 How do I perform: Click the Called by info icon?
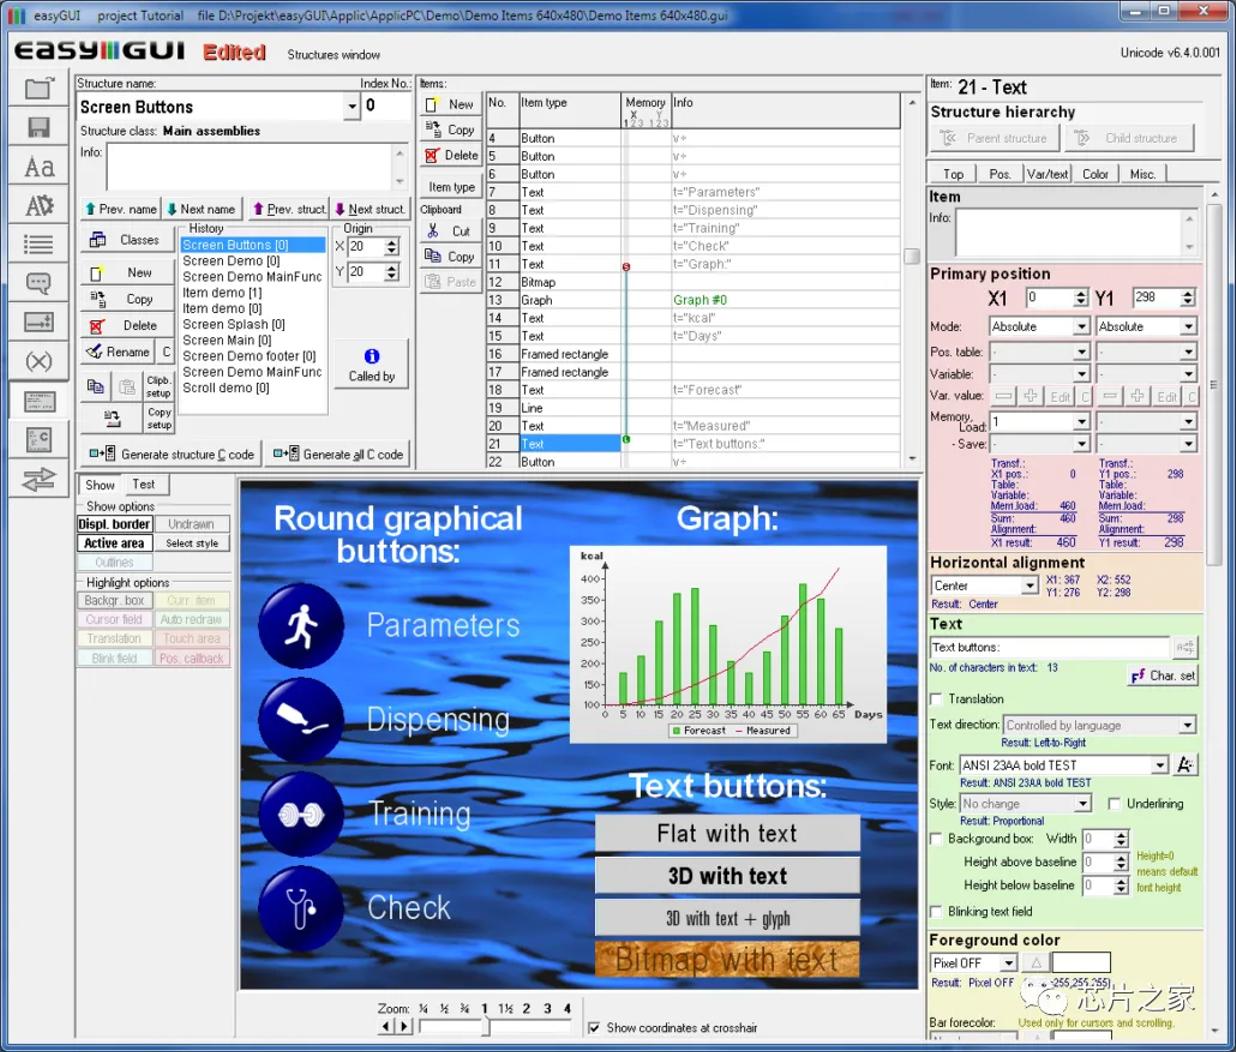point(371,356)
